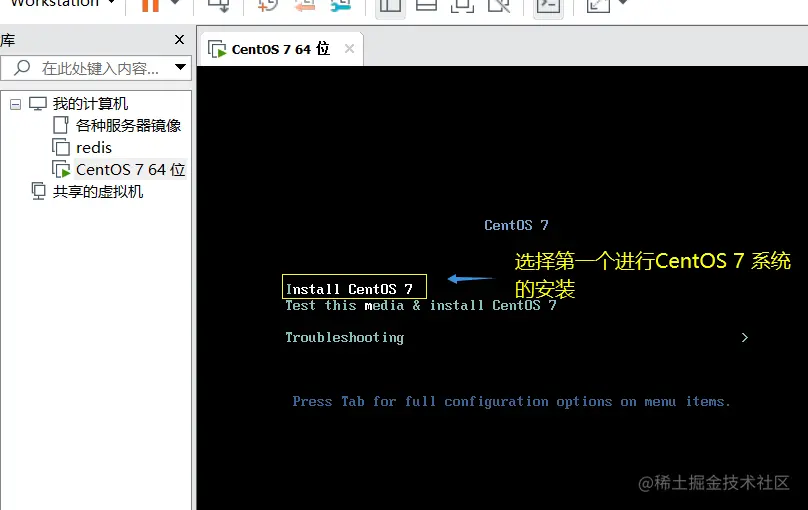Click the arrow chevron on Troubleshooting row
The image size is (808, 510).
(x=745, y=337)
